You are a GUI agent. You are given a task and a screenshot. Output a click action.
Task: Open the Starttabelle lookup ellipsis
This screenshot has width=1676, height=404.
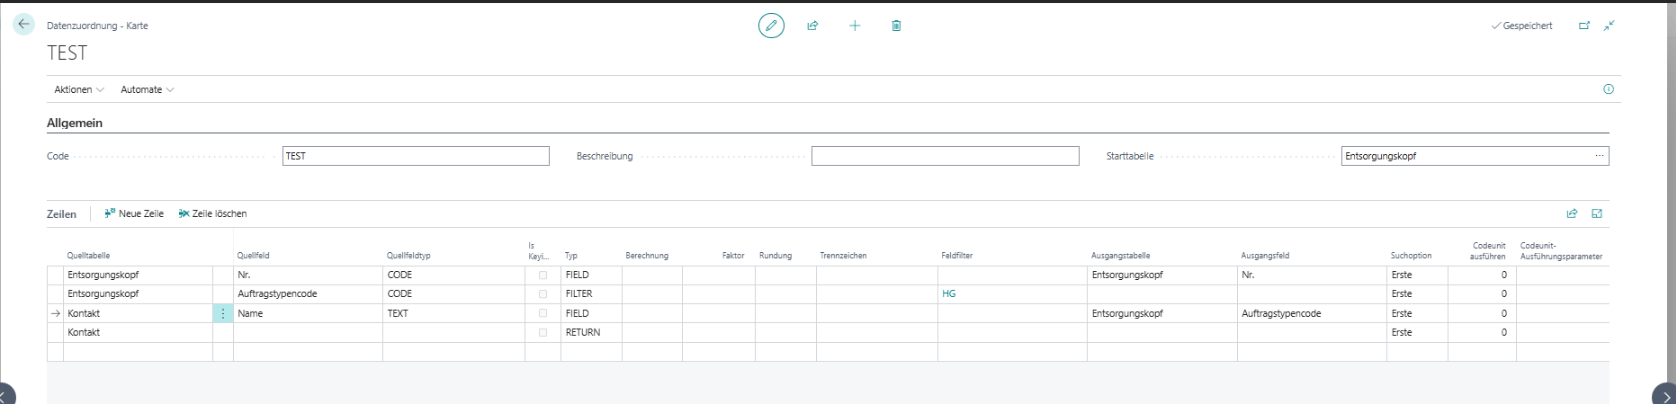pyautogui.click(x=1600, y=156)
